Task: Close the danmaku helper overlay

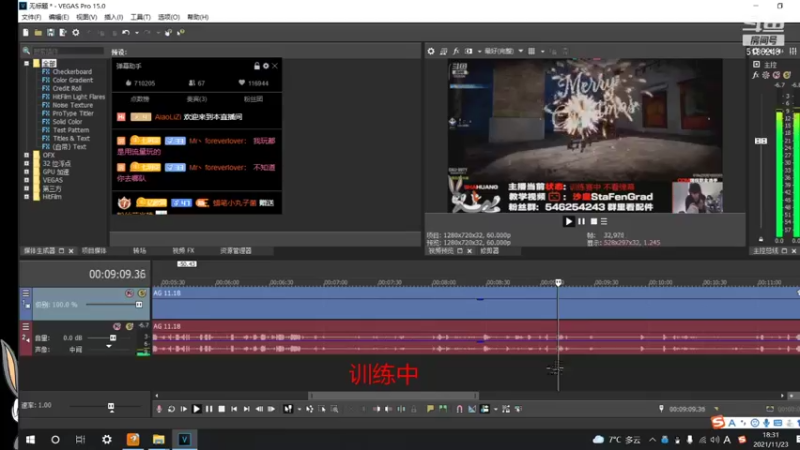Action: (275, 66)
